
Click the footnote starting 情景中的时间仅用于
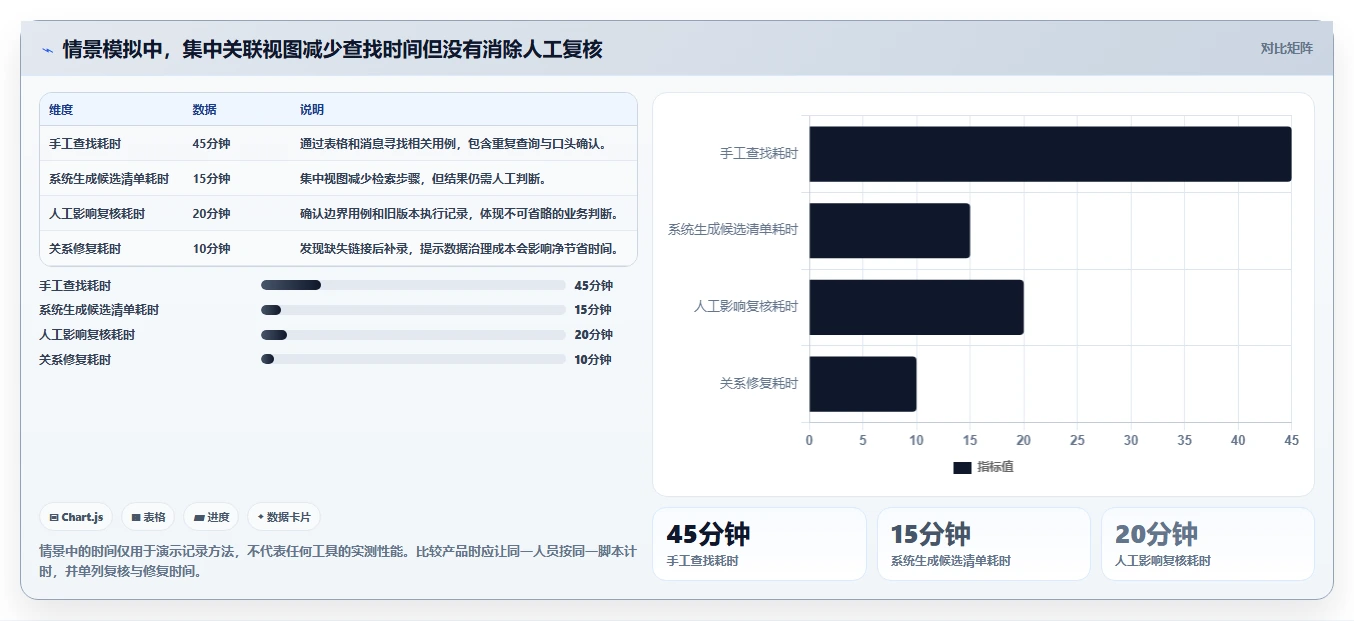[337, 561]
